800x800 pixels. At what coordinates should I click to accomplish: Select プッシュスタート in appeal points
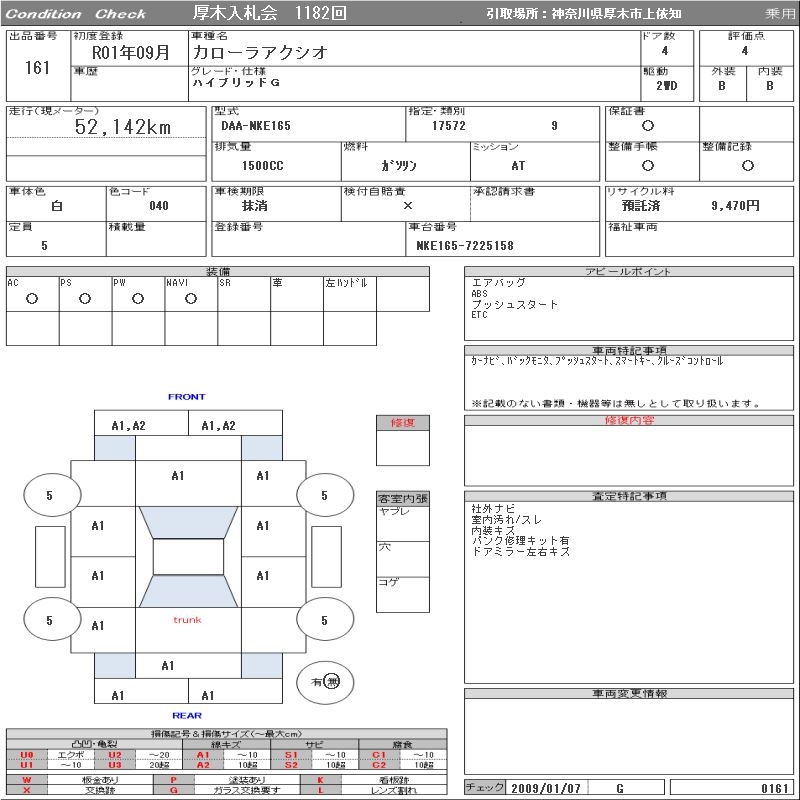[515, 305]
